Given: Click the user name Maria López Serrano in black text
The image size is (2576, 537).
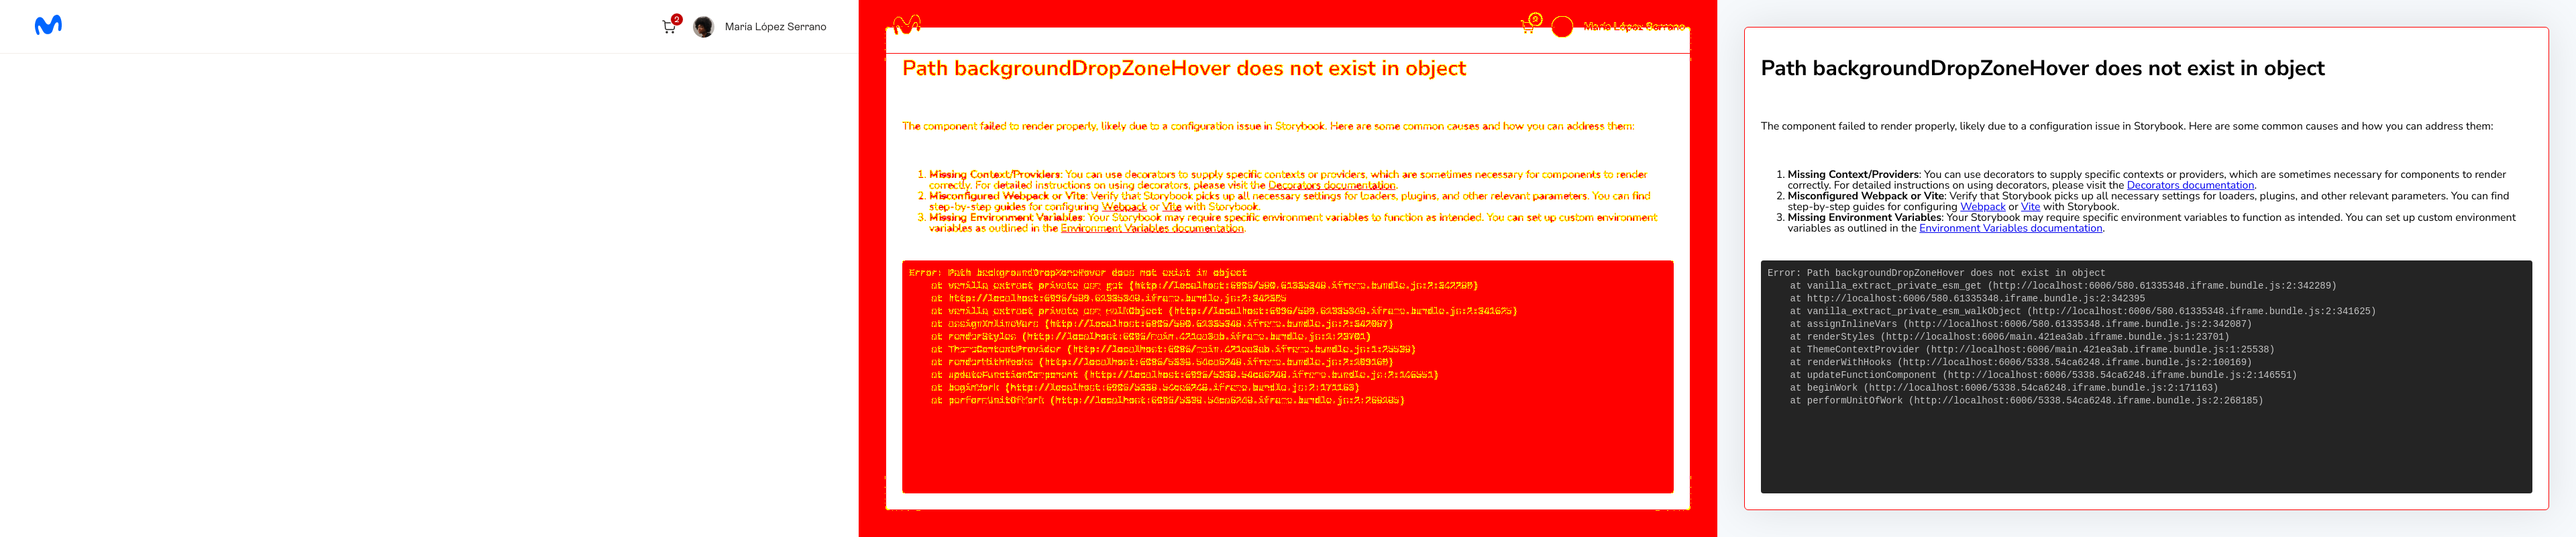Looking at the screenshot, I should click(775, 27).
